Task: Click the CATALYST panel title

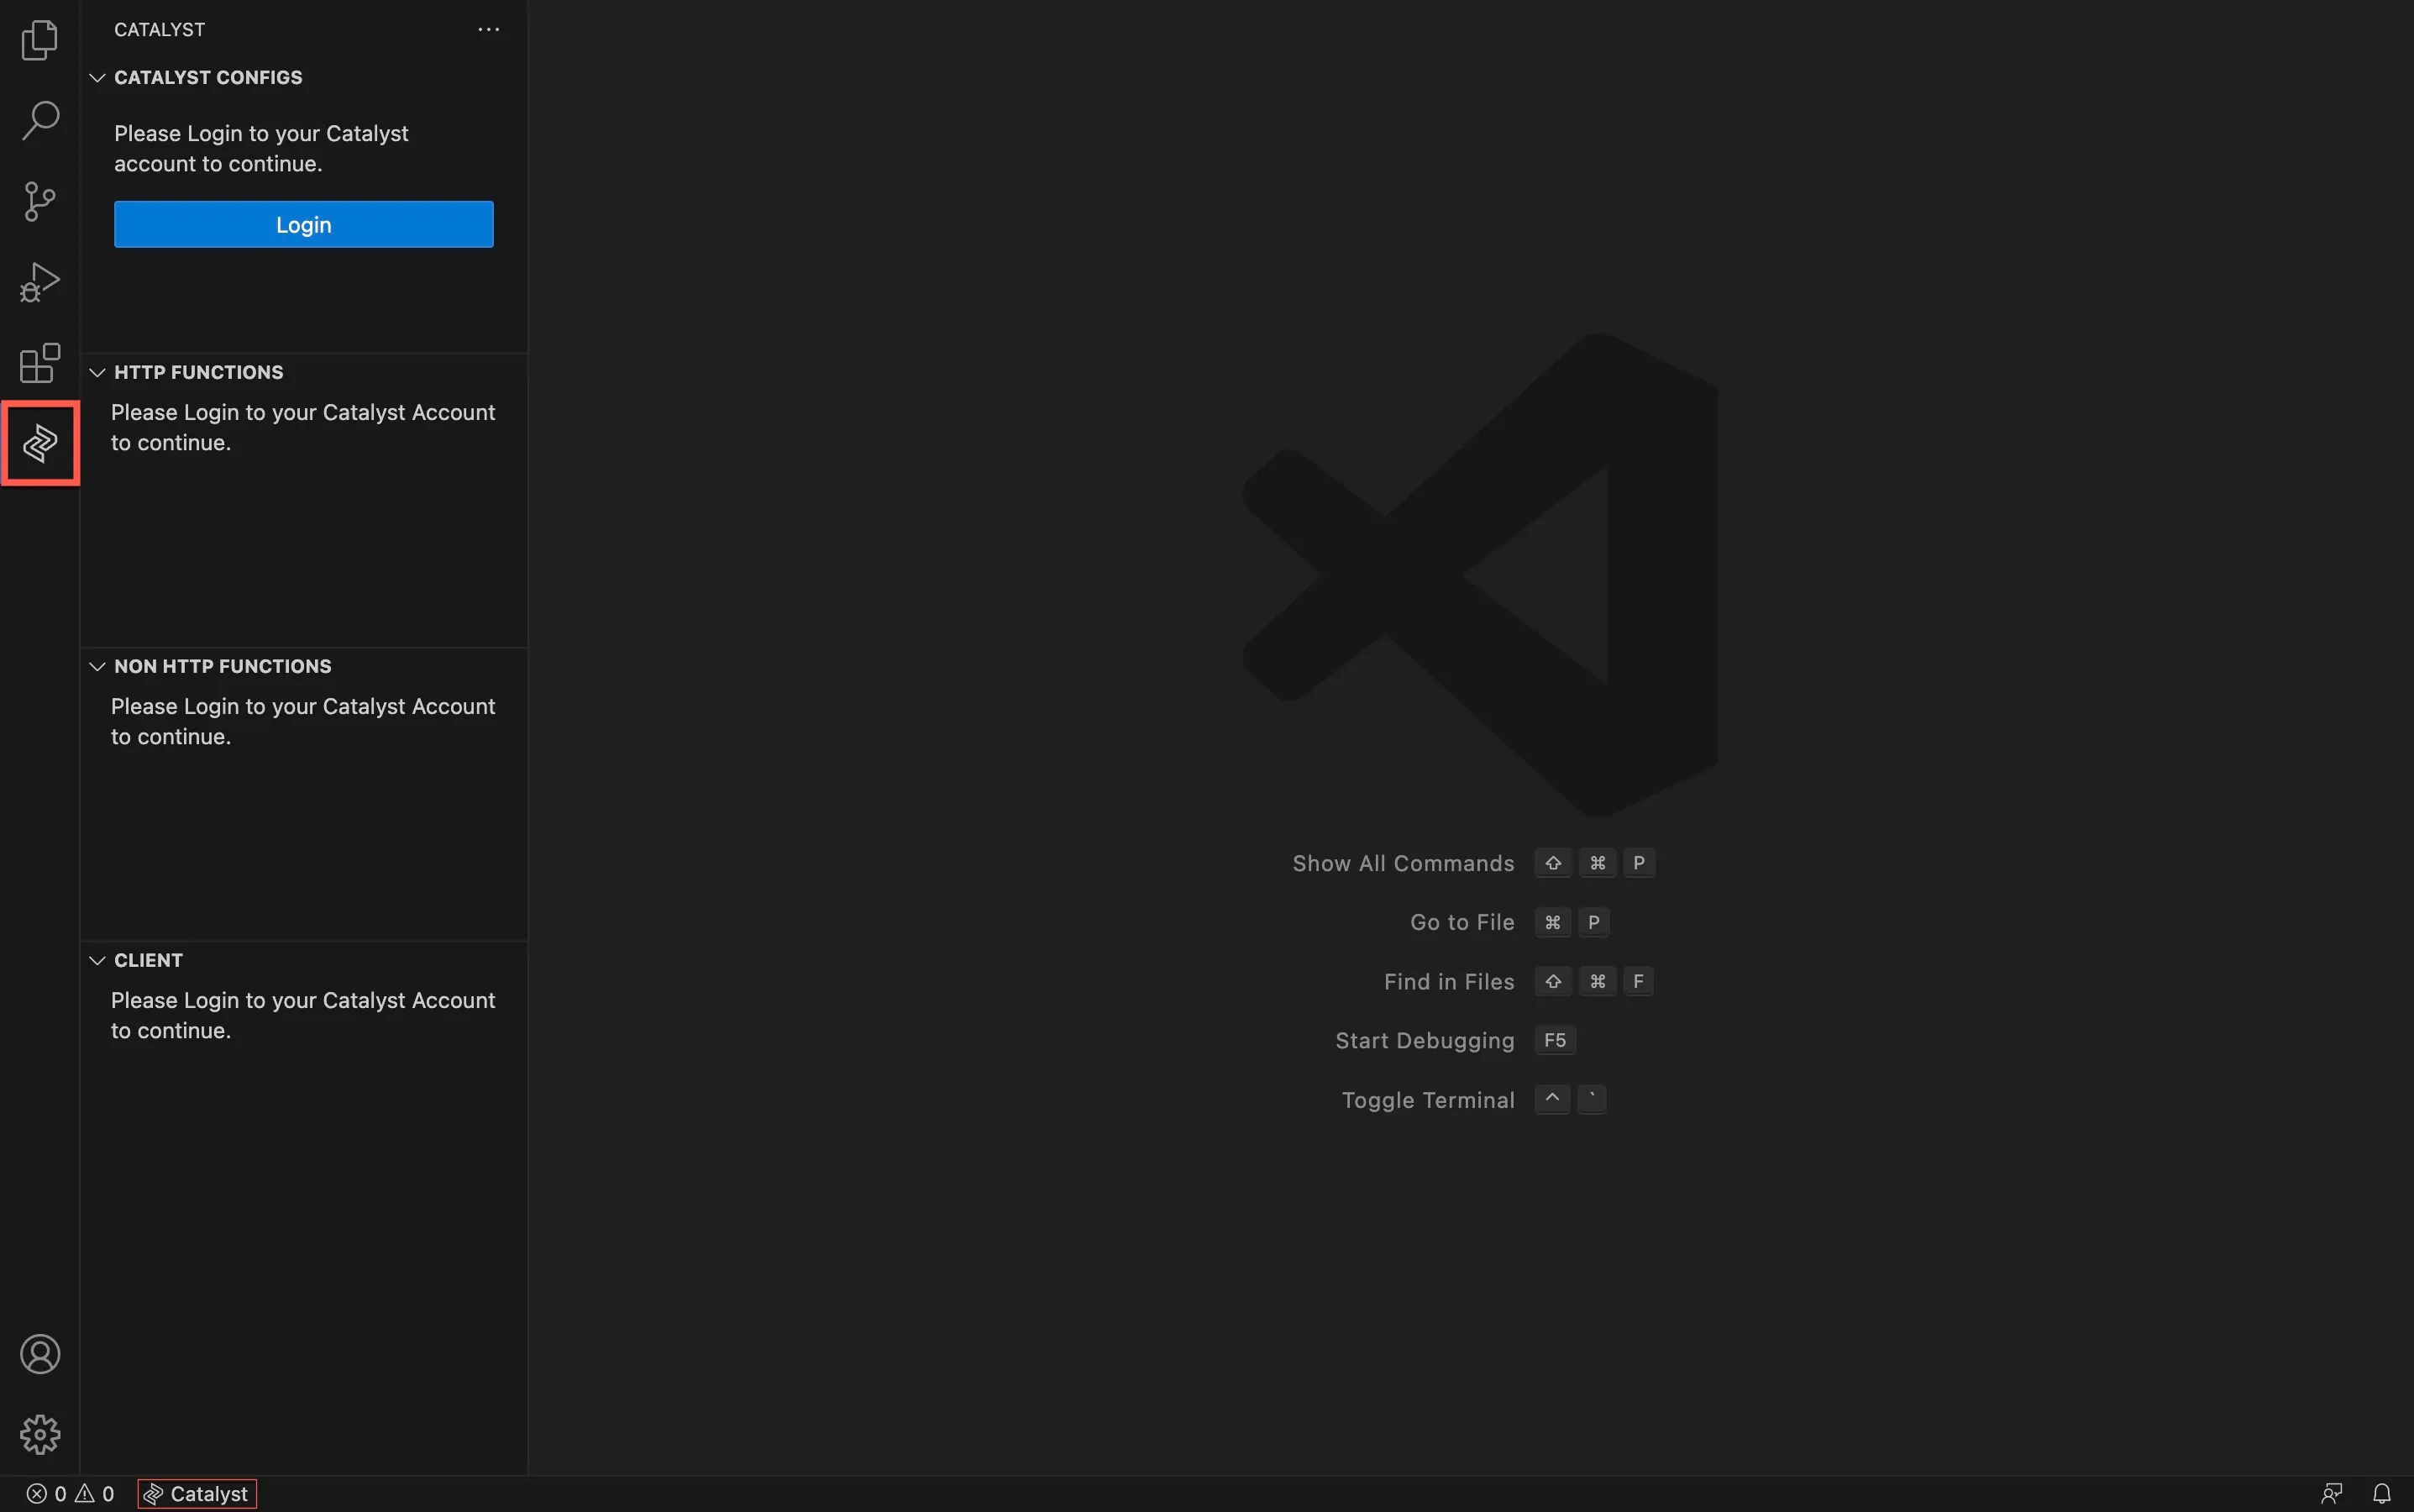Action: (159, 30)
